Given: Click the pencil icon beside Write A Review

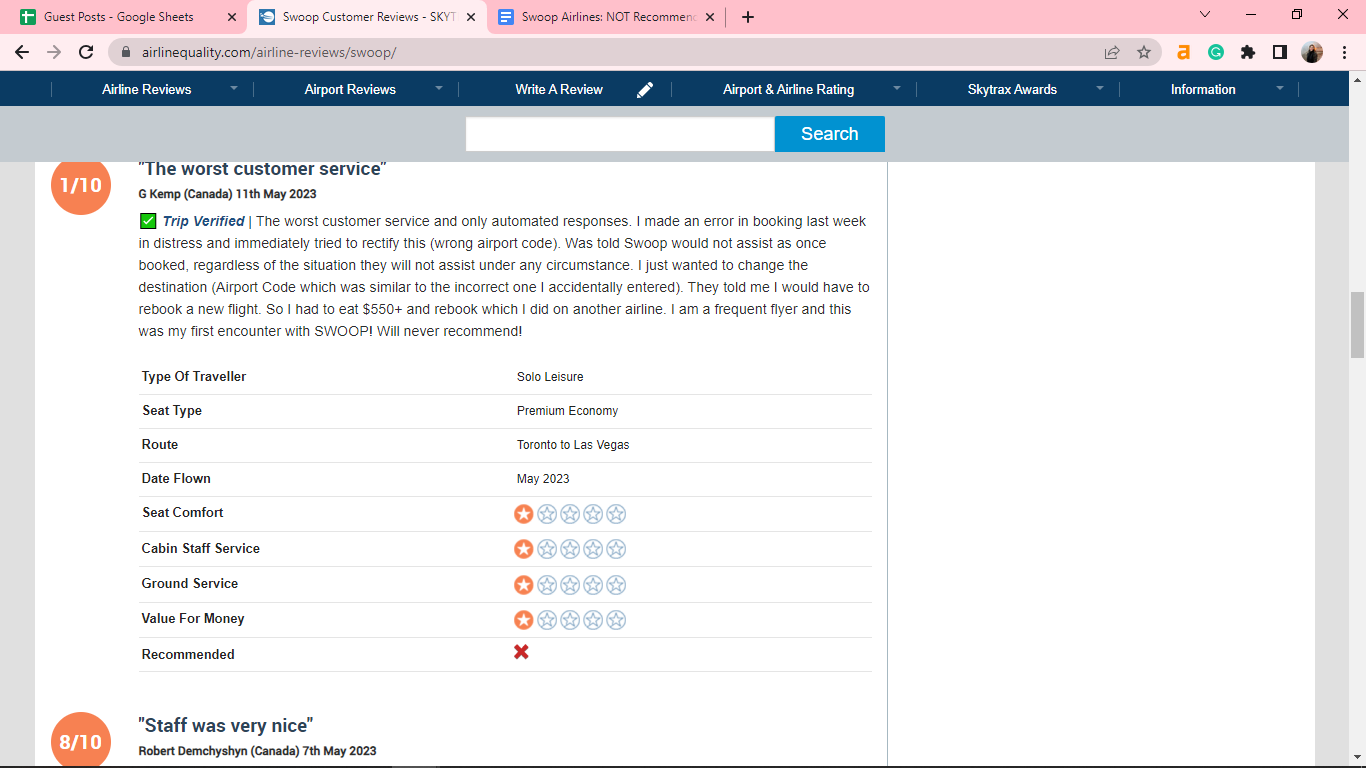Looking at the screenshot, I should coord(645,89).
